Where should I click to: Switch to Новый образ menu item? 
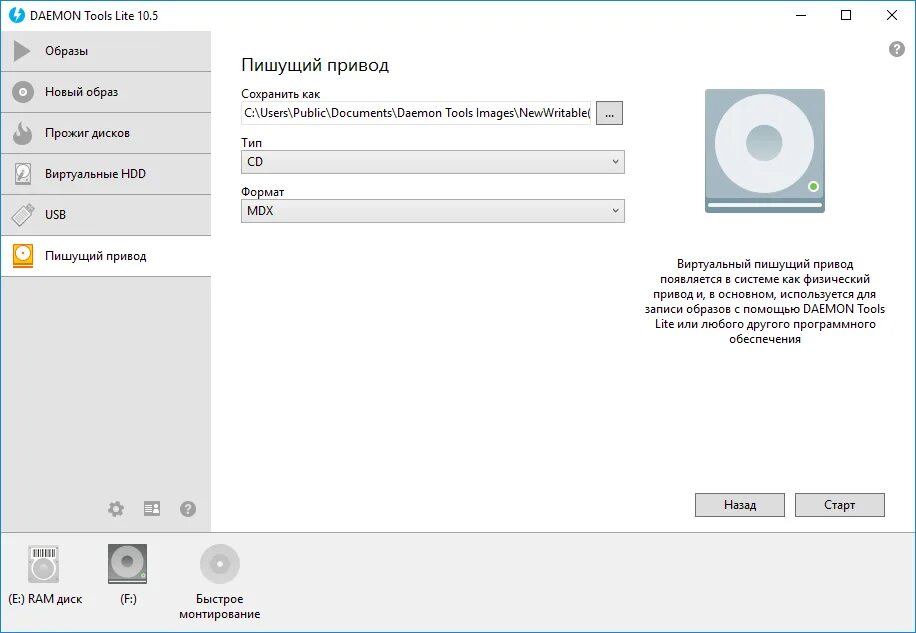tap(106, 92)
